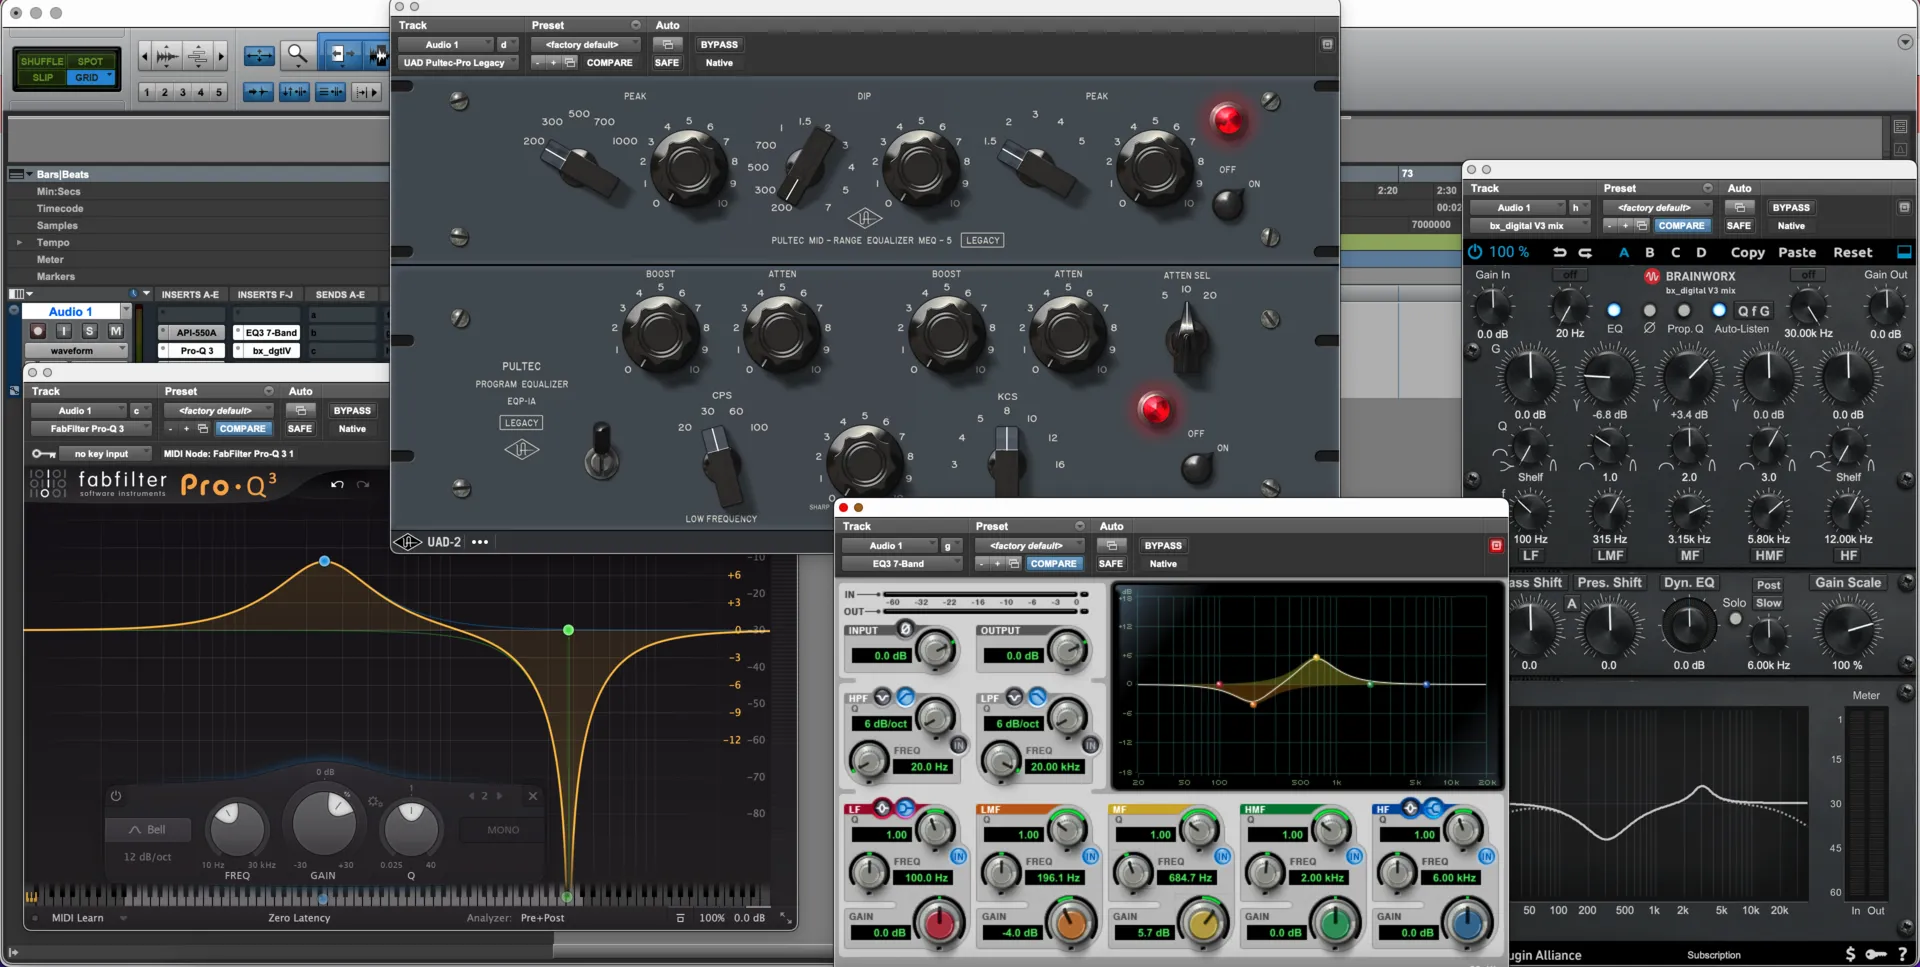The width and height of the screenshot is (1920, 967).
Task: Click the bx_digital power icon beside 100 %
Action: (1475, 252)
